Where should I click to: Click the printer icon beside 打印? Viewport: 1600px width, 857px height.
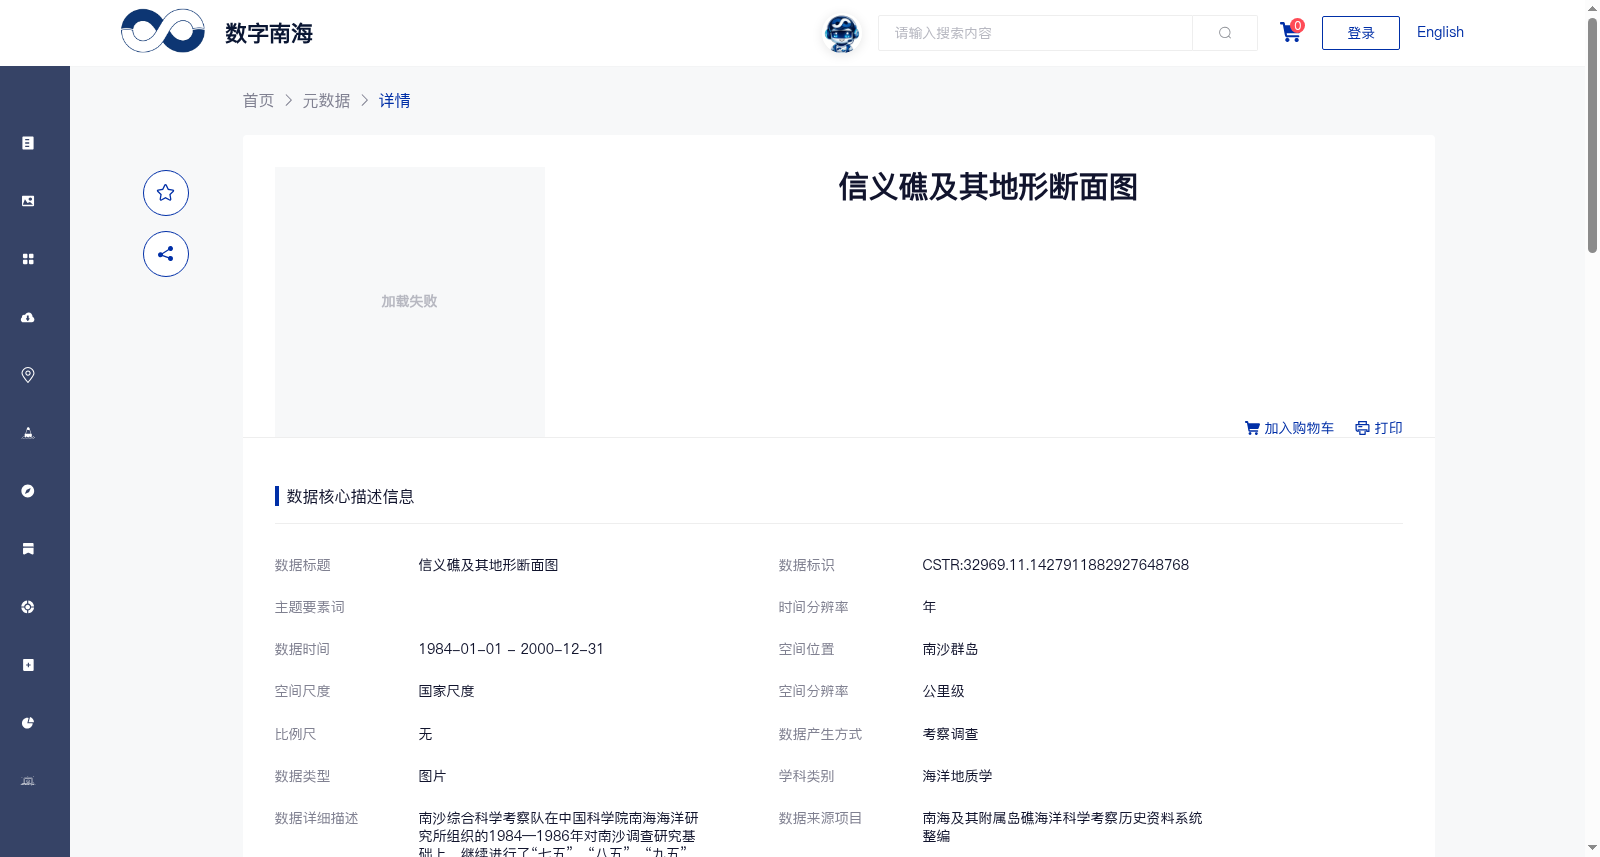coord(1362,428)
